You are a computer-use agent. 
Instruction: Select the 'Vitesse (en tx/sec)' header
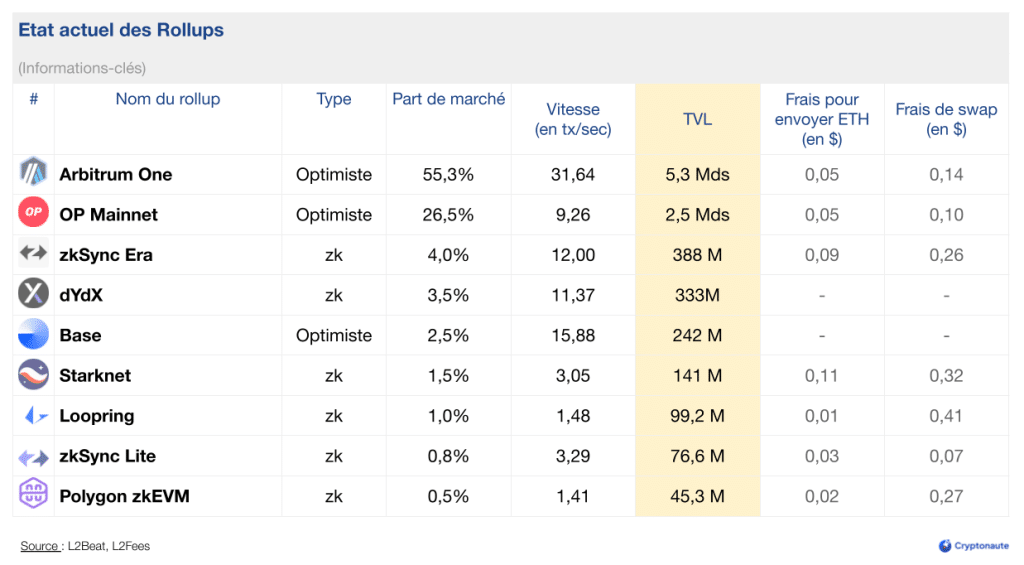[573, 120]
